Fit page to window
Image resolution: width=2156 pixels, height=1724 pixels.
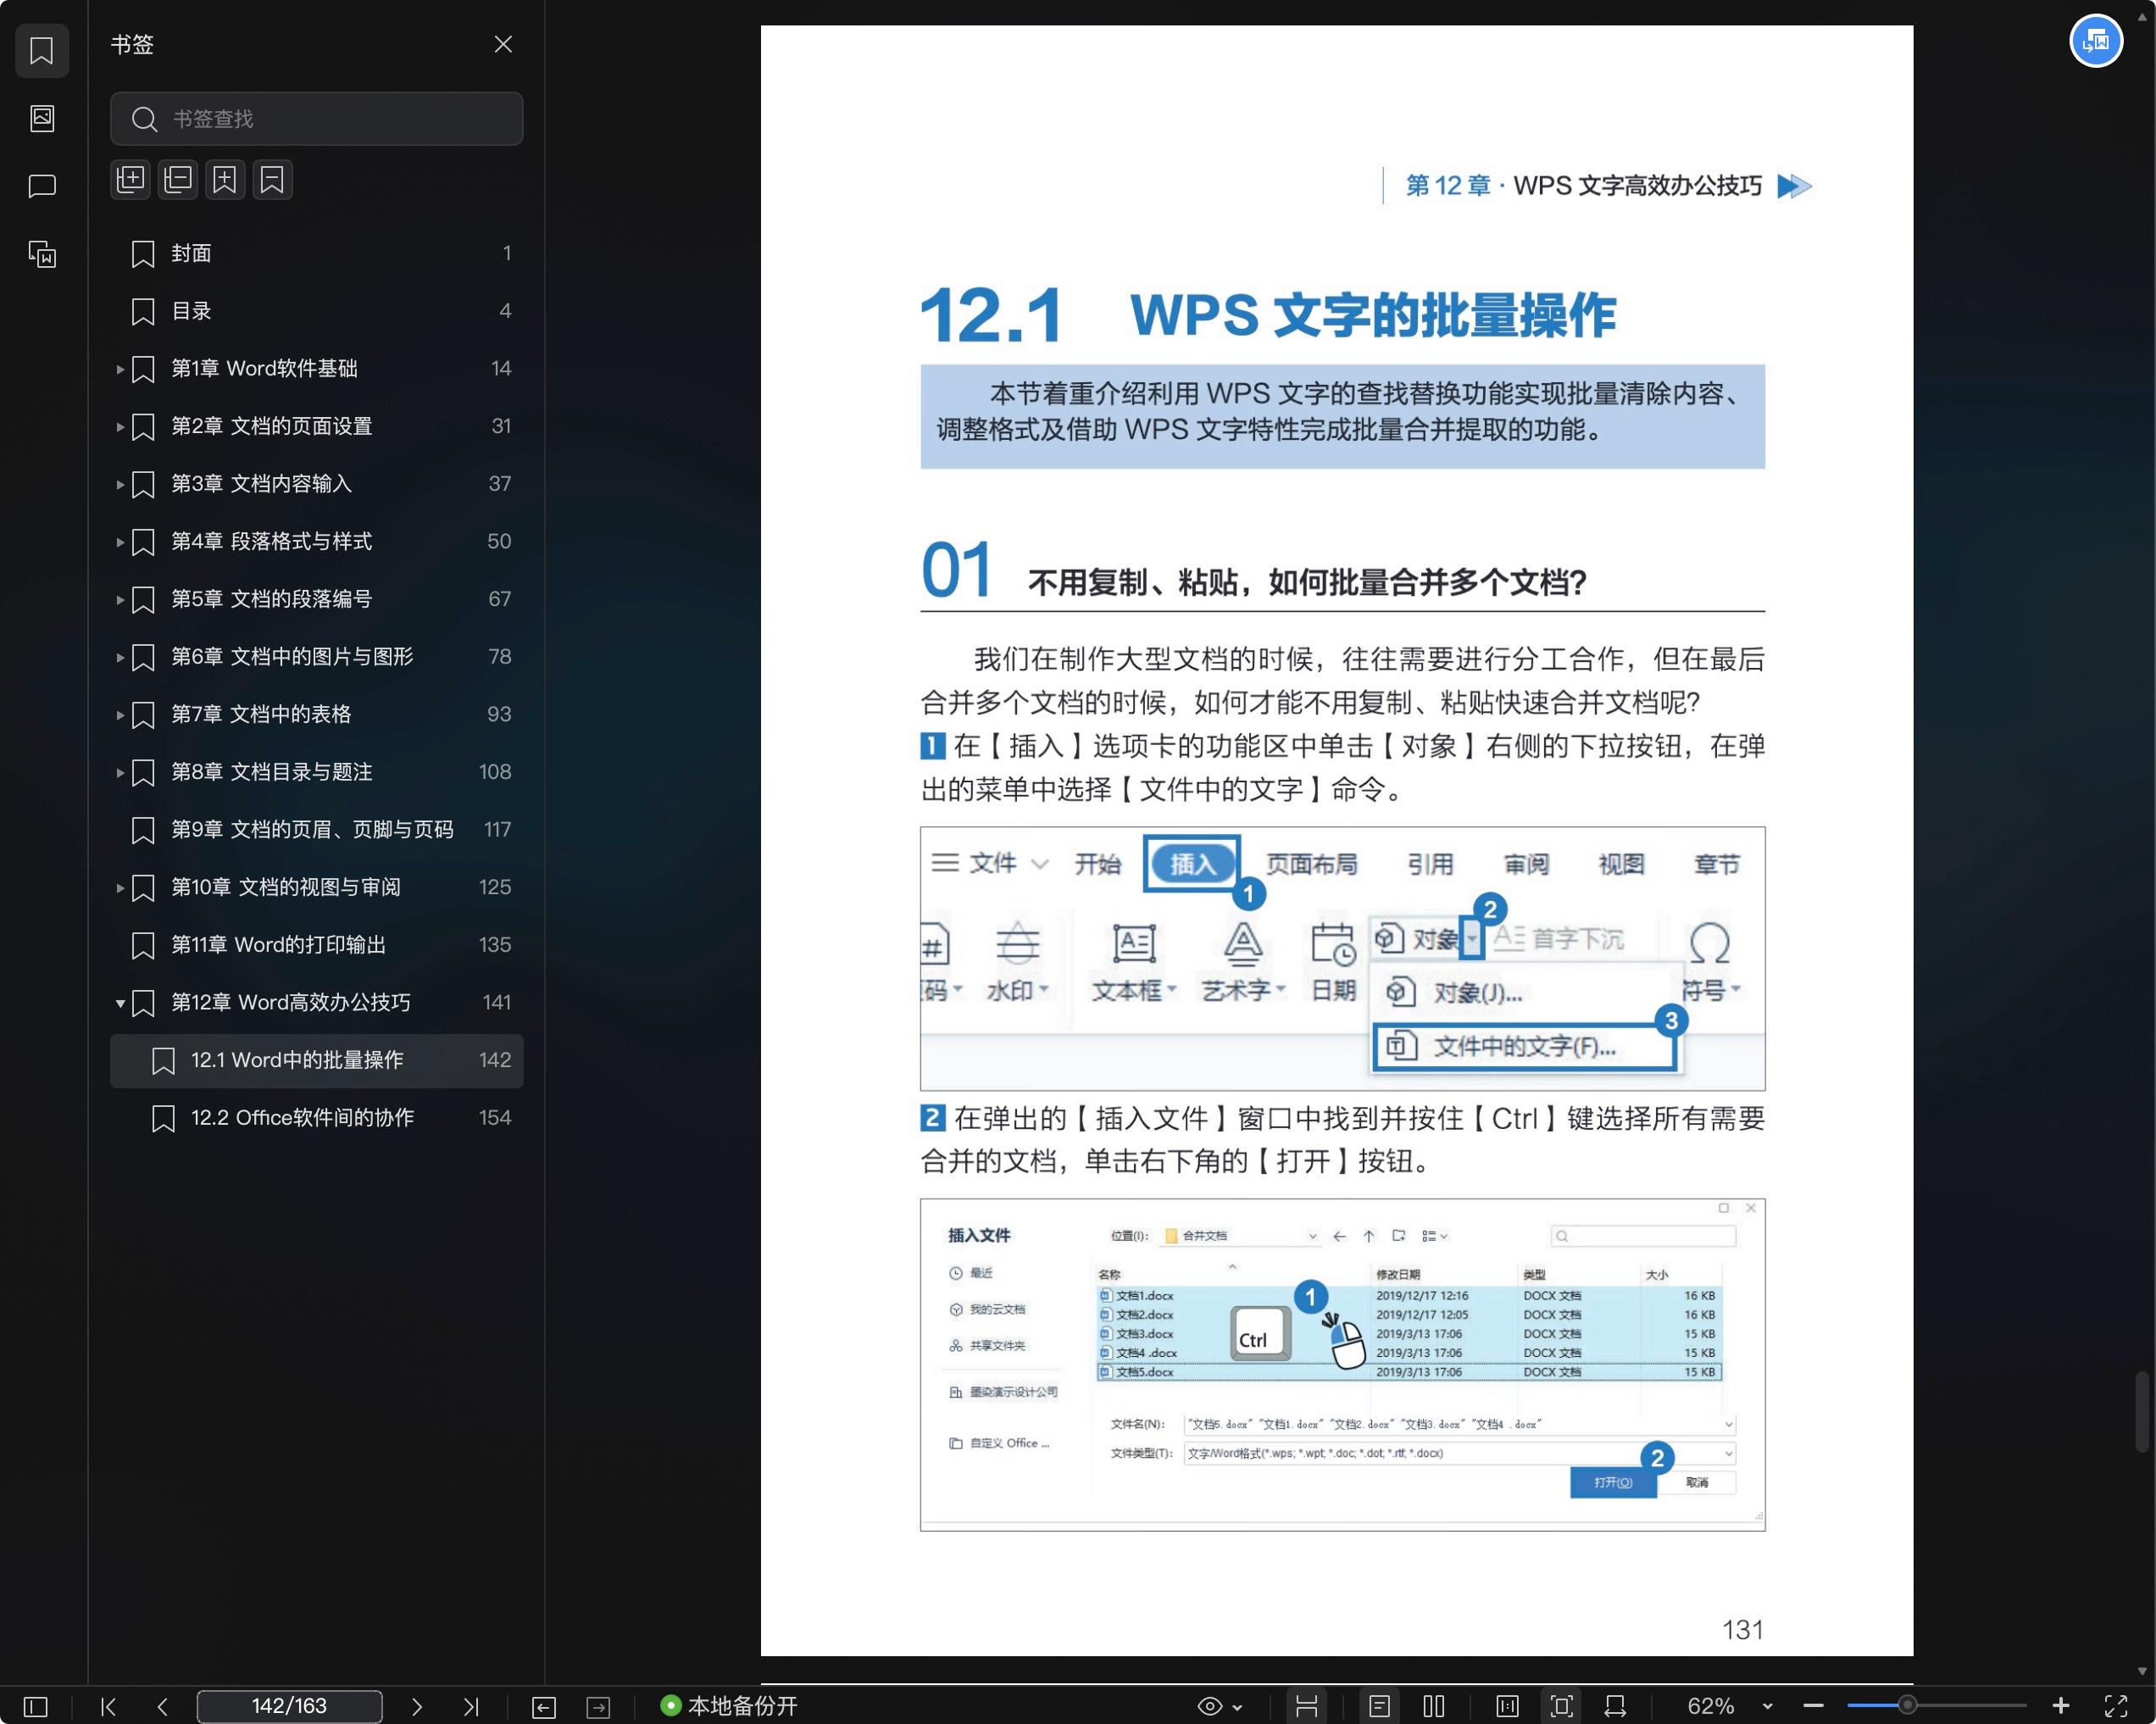click(x=1561, y=1707)
